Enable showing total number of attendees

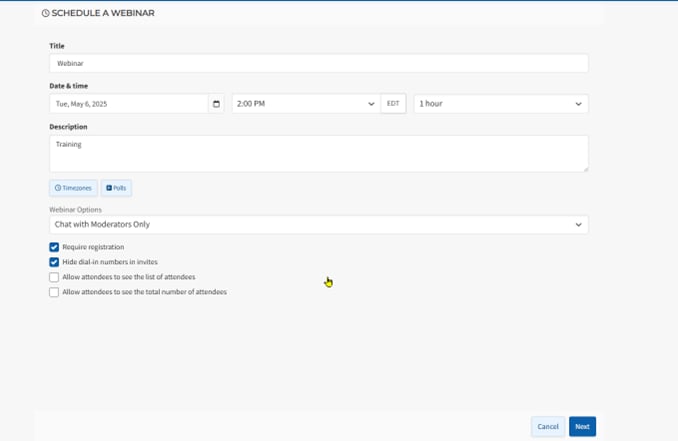pyautogui.click(x=54, y=292)
